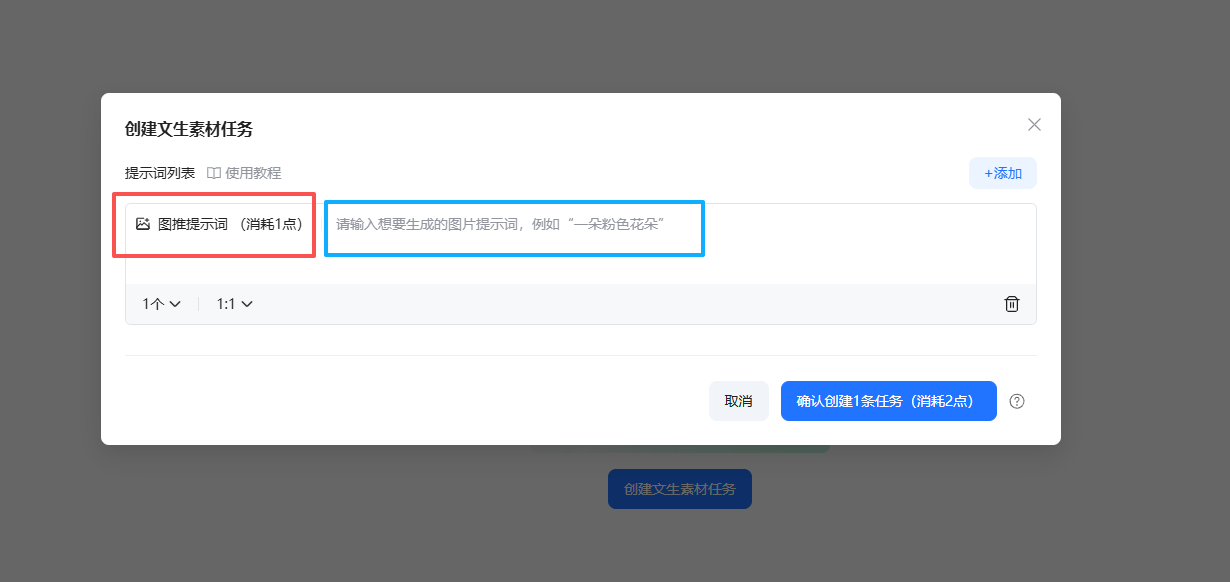This screenshot has width=1230, height=582.
Task: Click the 创建文生素材任务 button behind the dialog
Action: [679, 489]
